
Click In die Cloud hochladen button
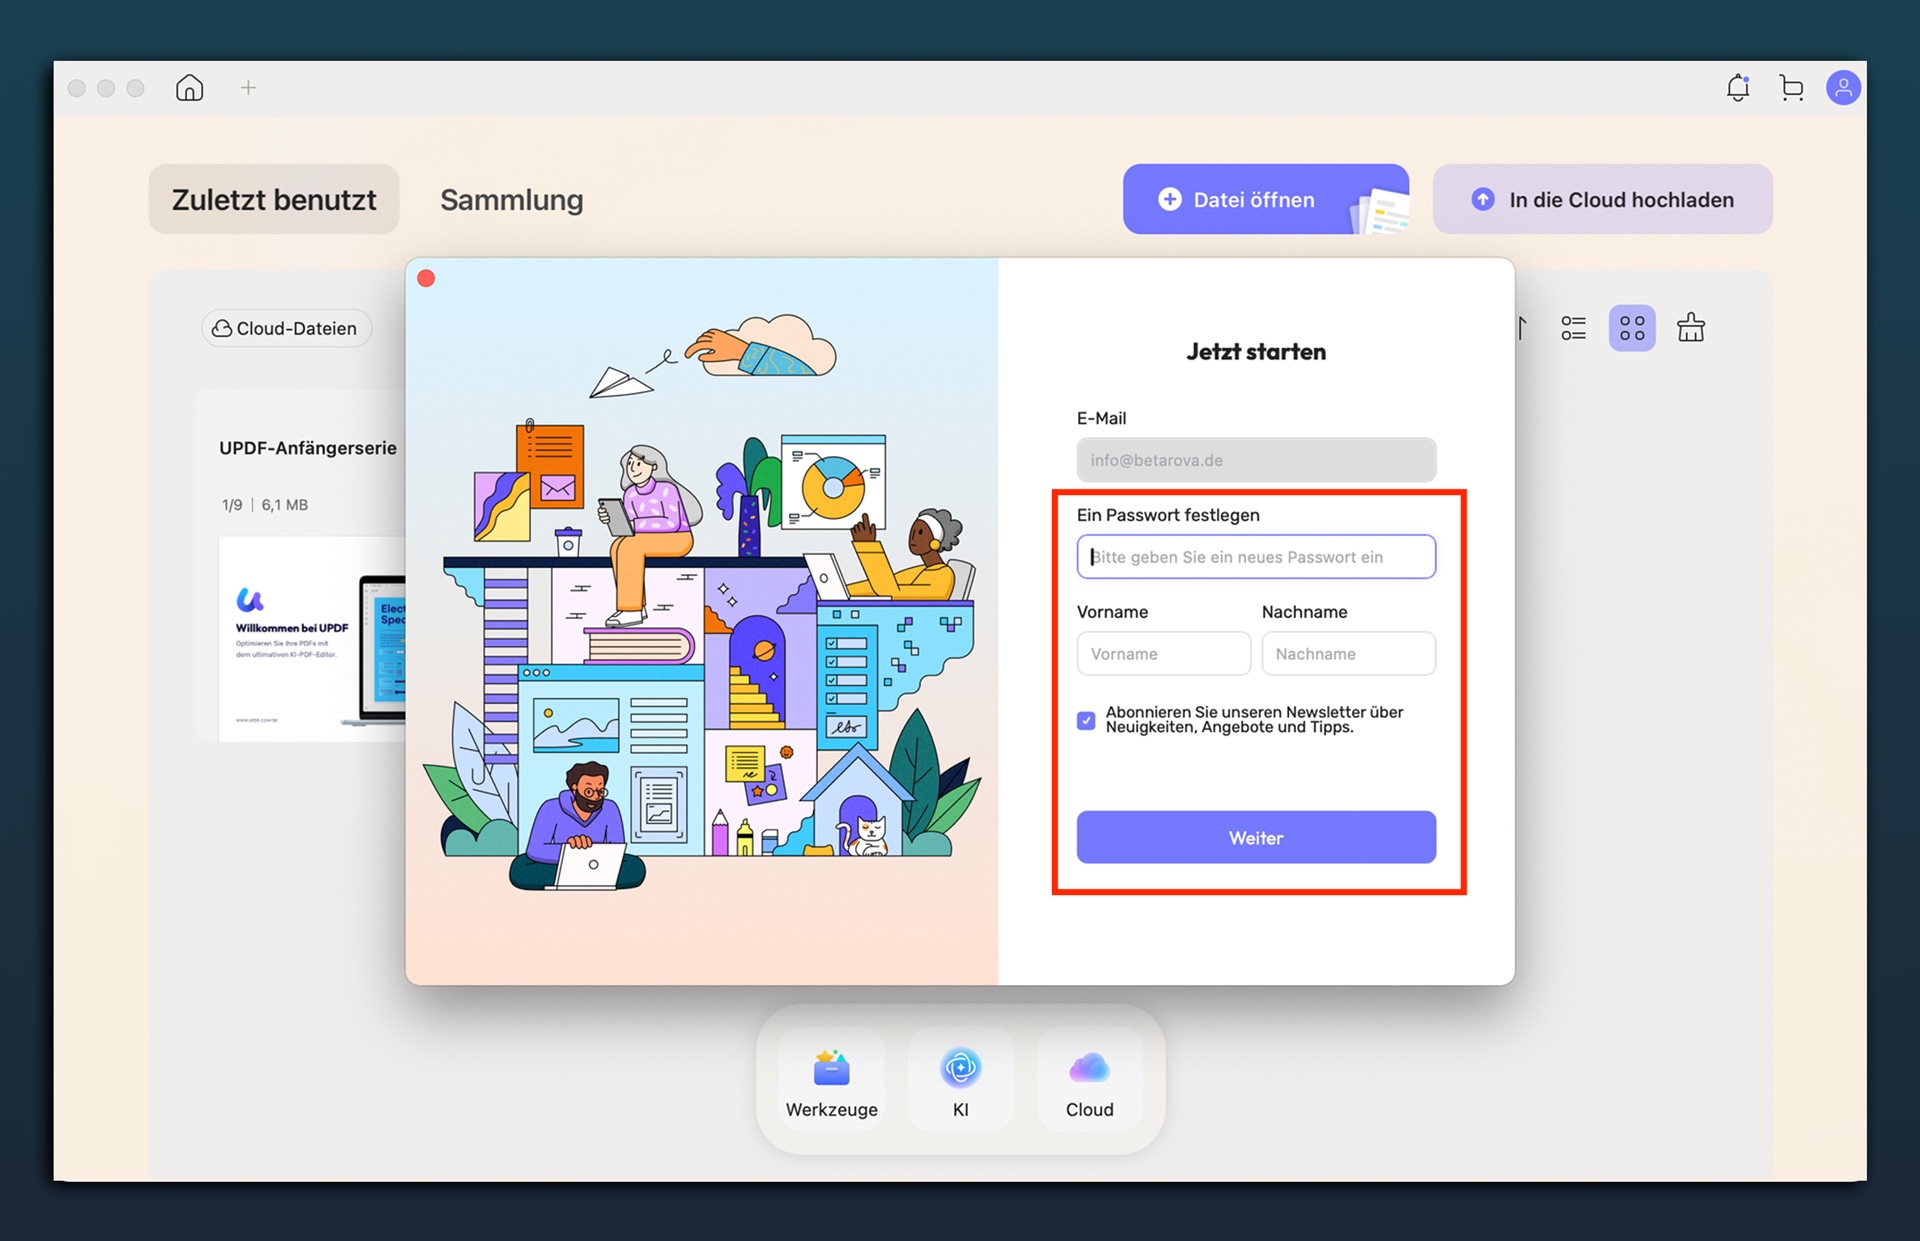[1603, 199]
